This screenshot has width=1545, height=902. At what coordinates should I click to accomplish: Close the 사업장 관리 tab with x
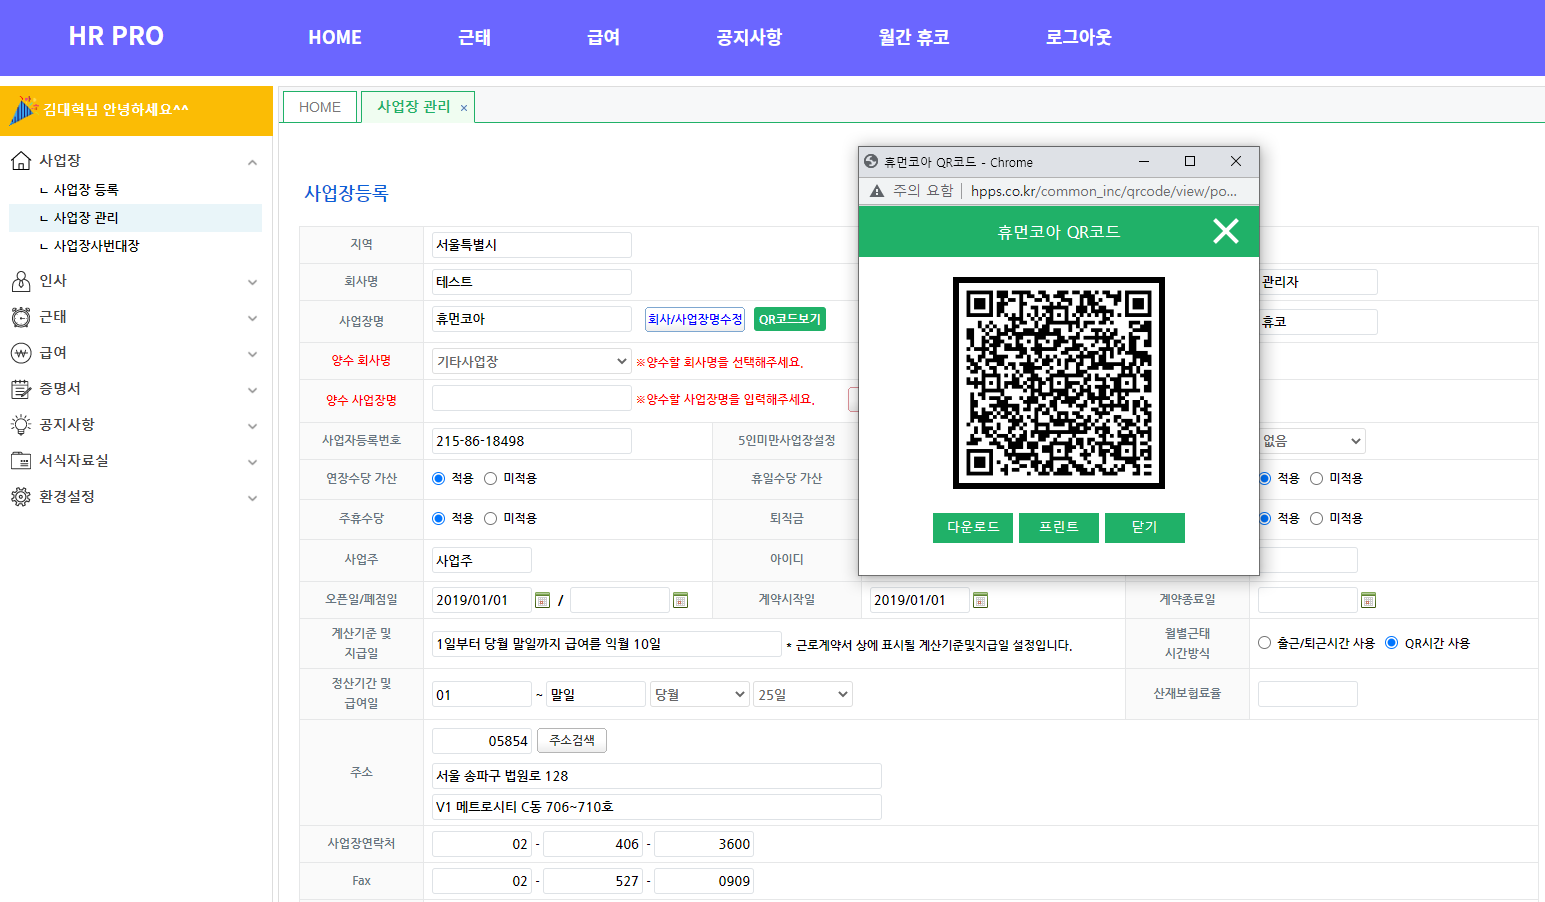click(x=464, y=108)
